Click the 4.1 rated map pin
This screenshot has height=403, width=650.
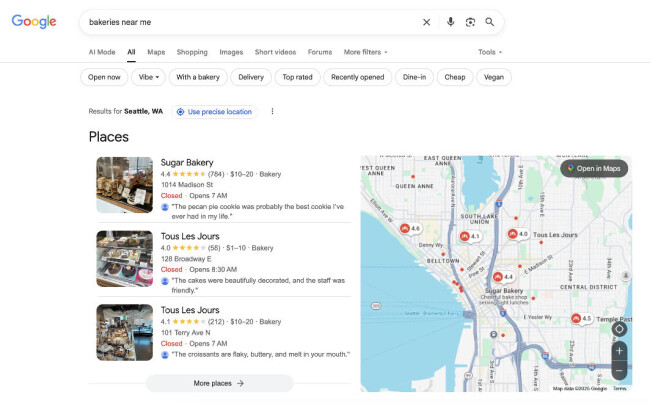click(470, 236)
